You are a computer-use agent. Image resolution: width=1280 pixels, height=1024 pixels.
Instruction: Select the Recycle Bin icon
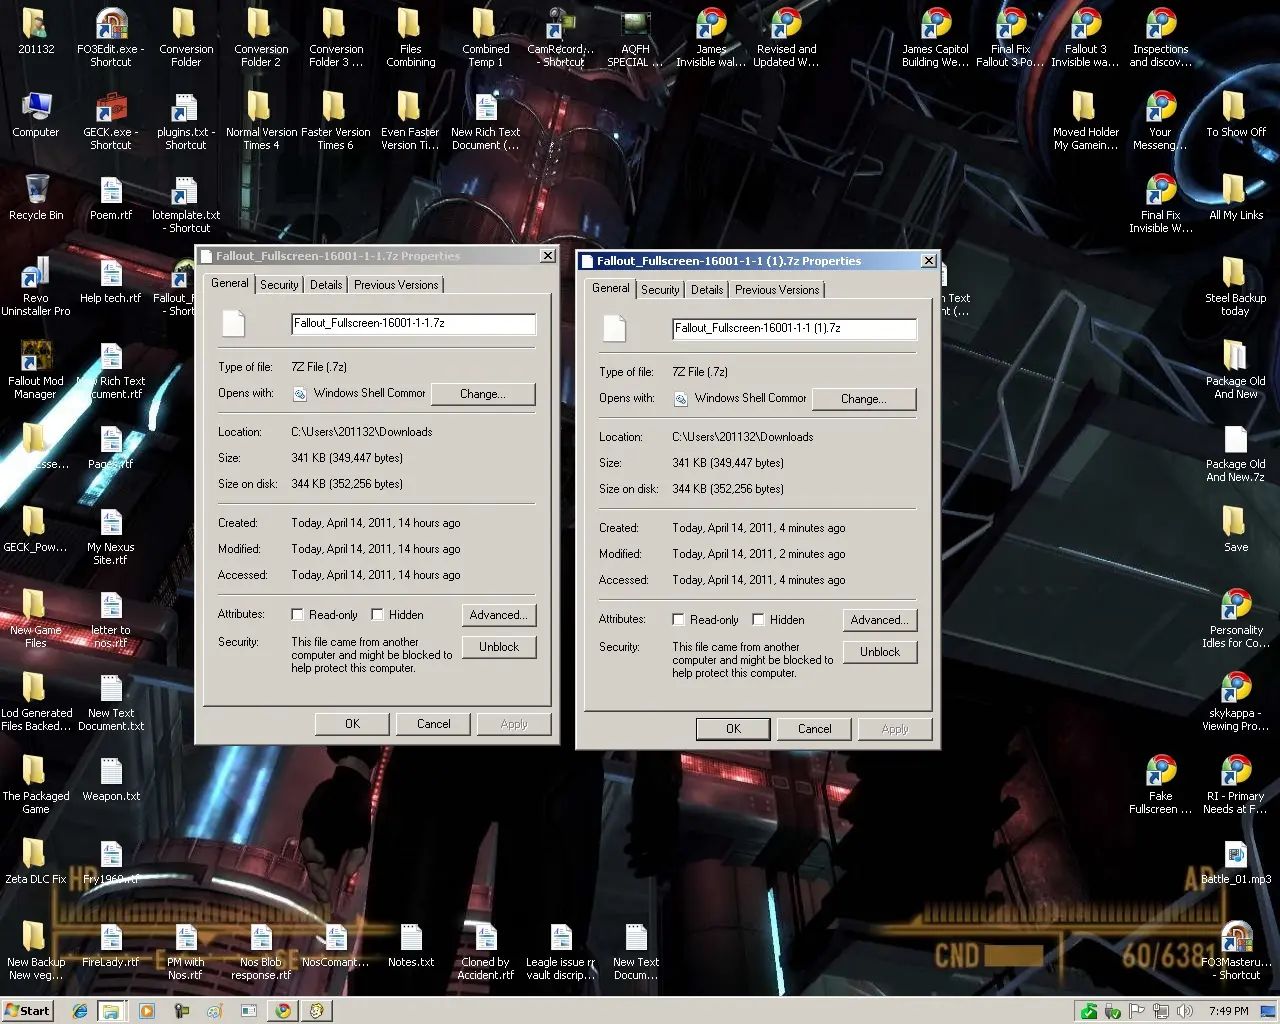(36, 190)
